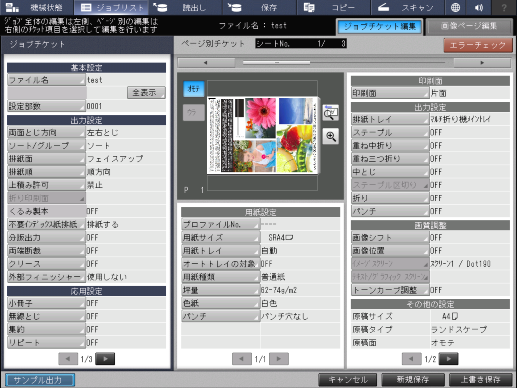Screen dimensions: 517x388
Task: Open the 外部フィニッシャー setting
Action: 46,277
